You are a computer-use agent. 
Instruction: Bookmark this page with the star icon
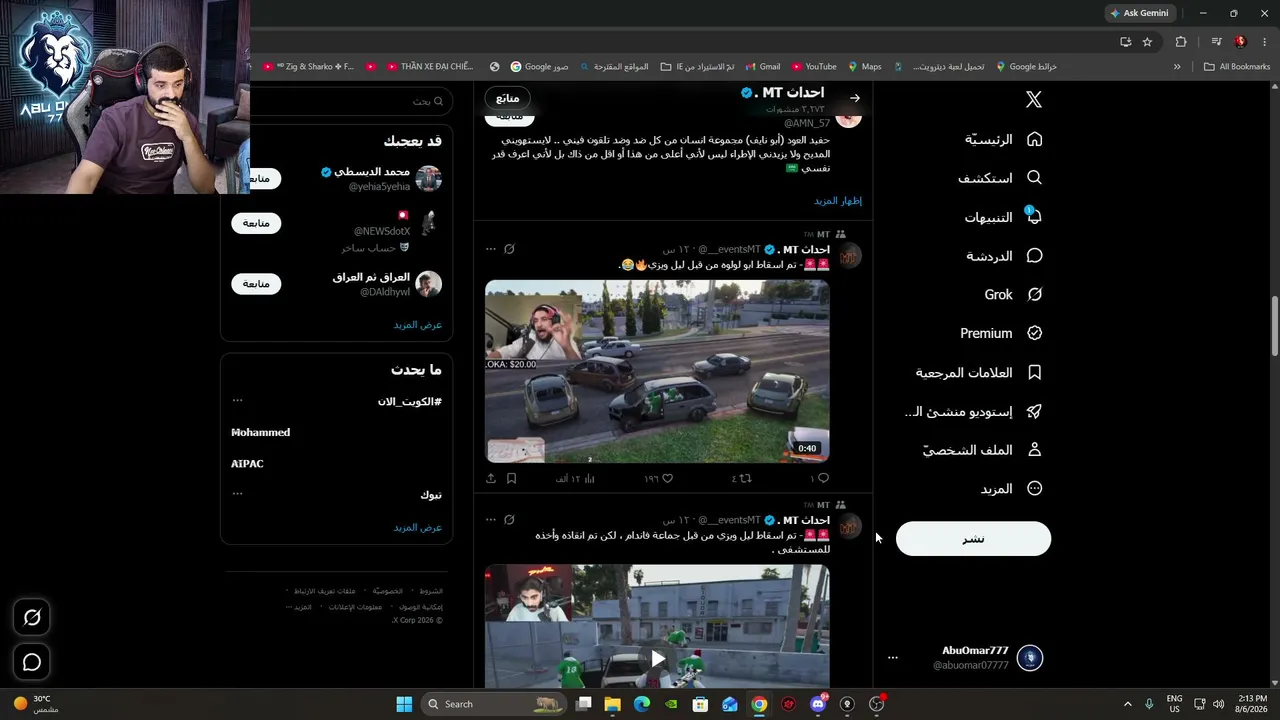[1147, 42]
